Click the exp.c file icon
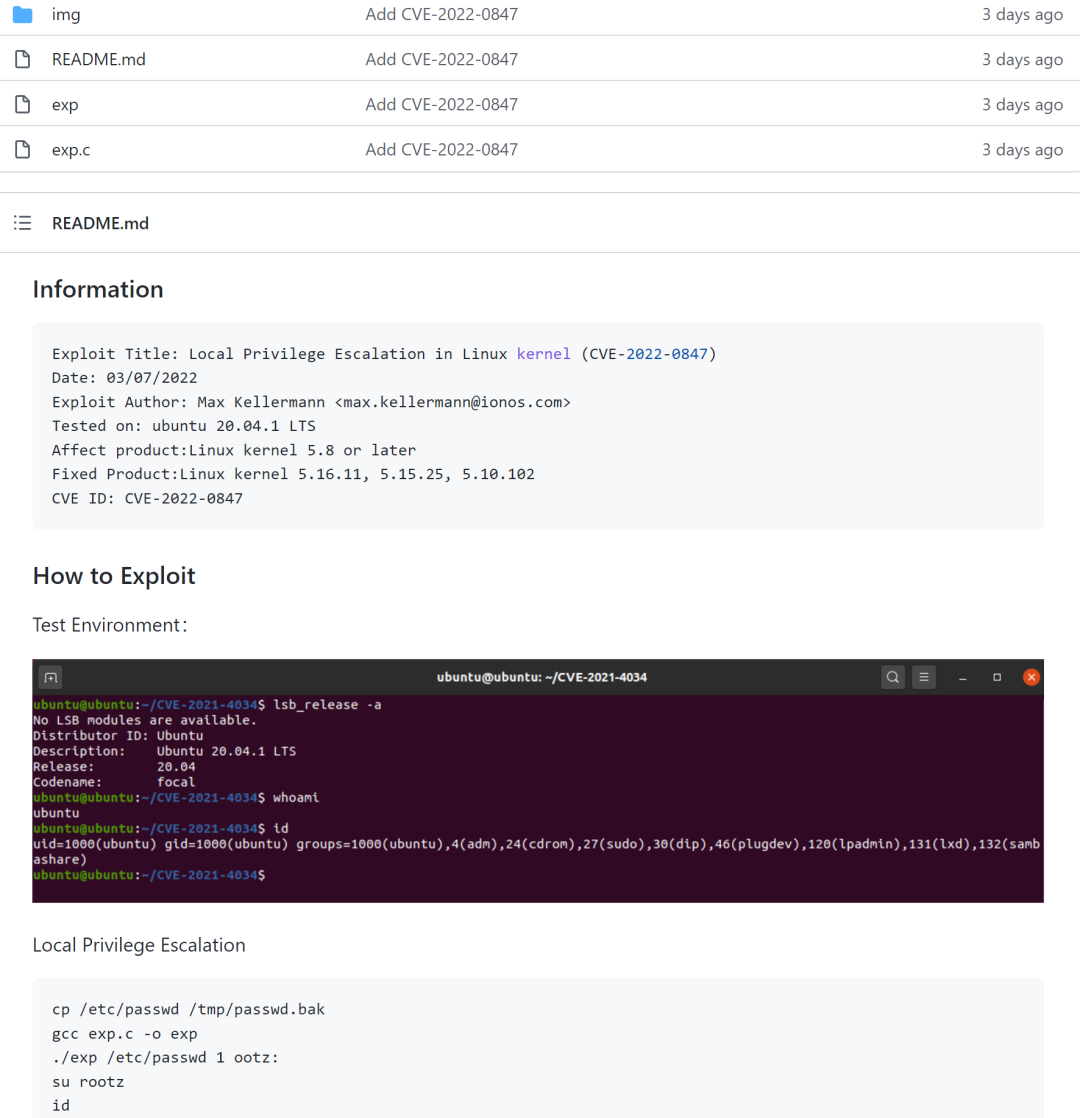1080x1118 pixels. click(x=23, y=149)
